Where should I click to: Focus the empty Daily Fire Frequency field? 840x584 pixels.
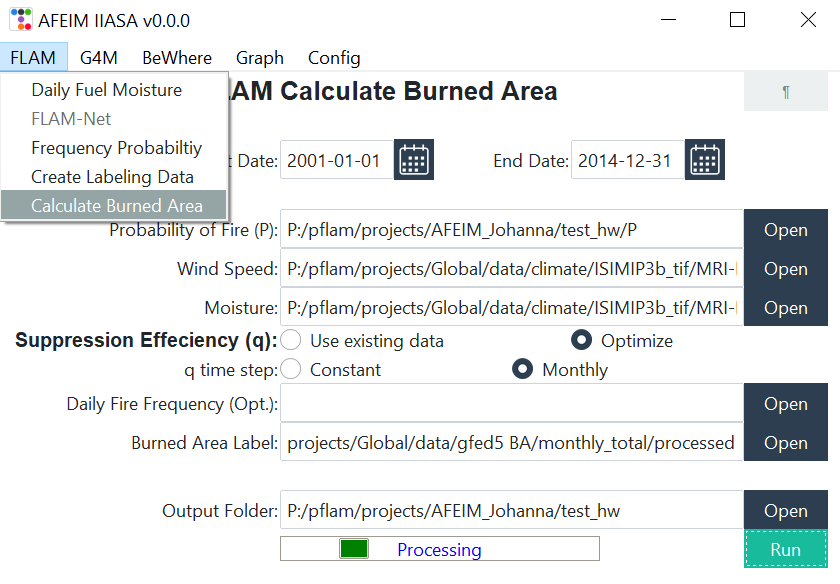tap(512, 403)
